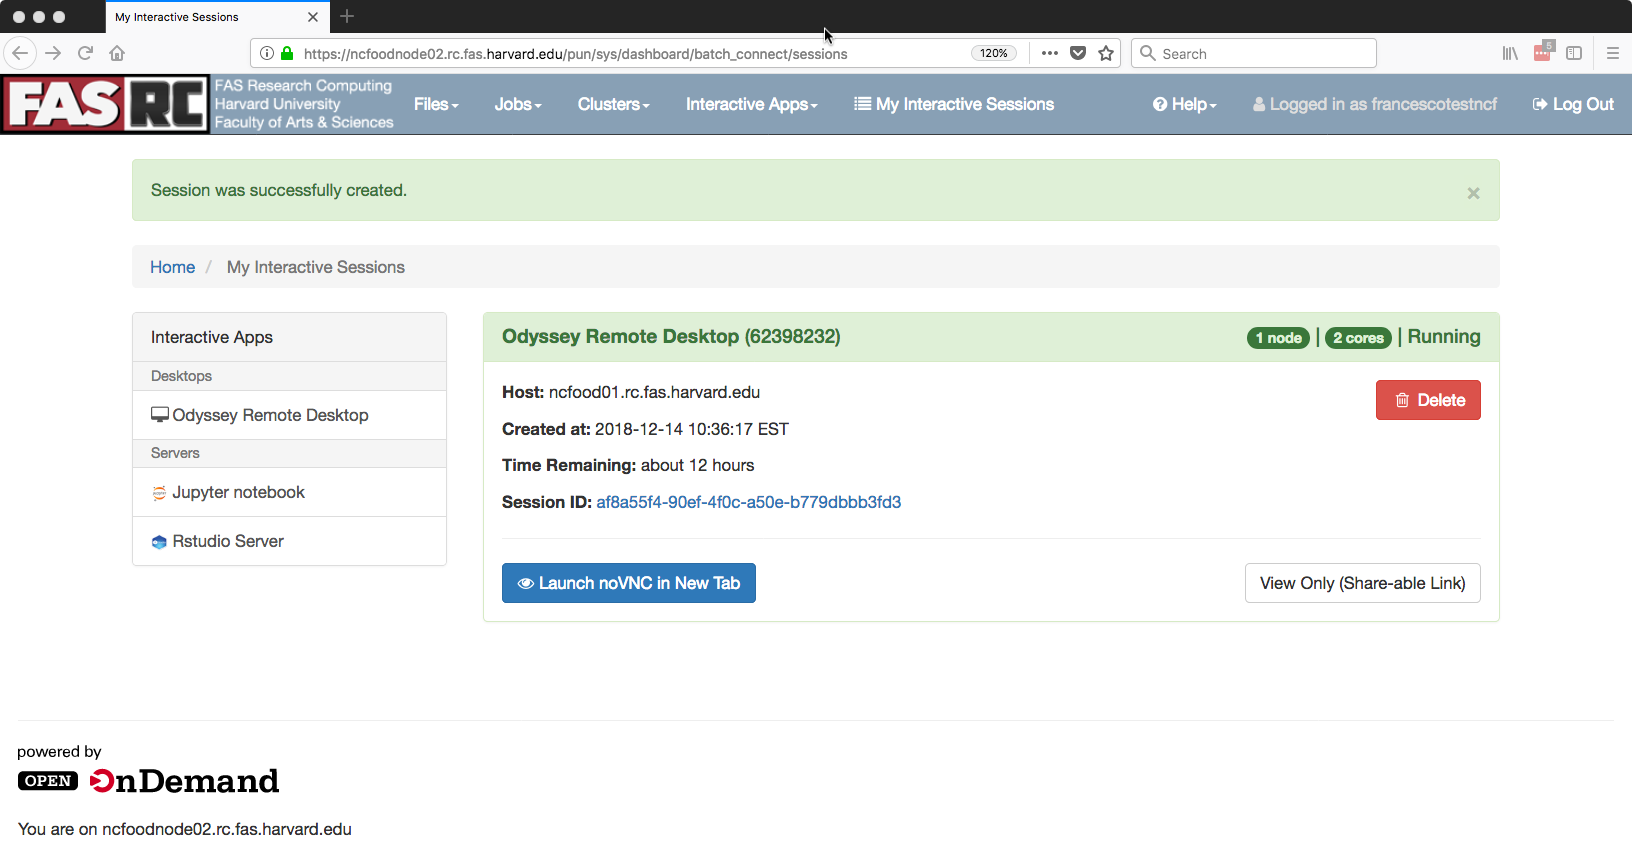The image size is (1632, 841).
Task: Expand the Jobs dropdown menu
Action: pyautogui.click(x=518, y=104)
